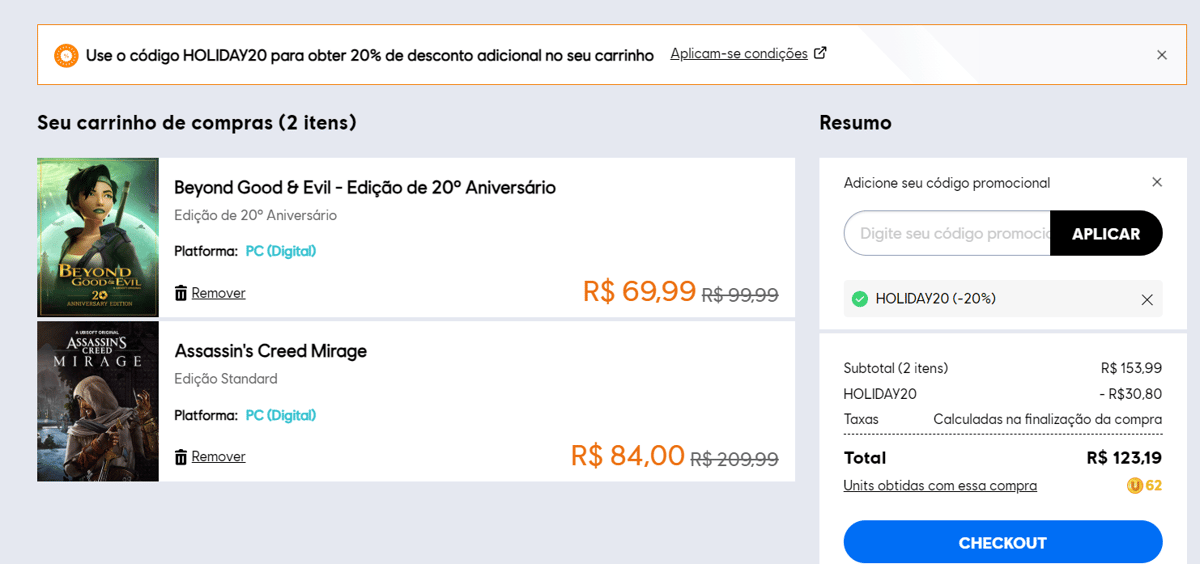Open the Assassin's Creed Mirage title
This screenshot has height=564, width=1200.
(x=271, y=351)
